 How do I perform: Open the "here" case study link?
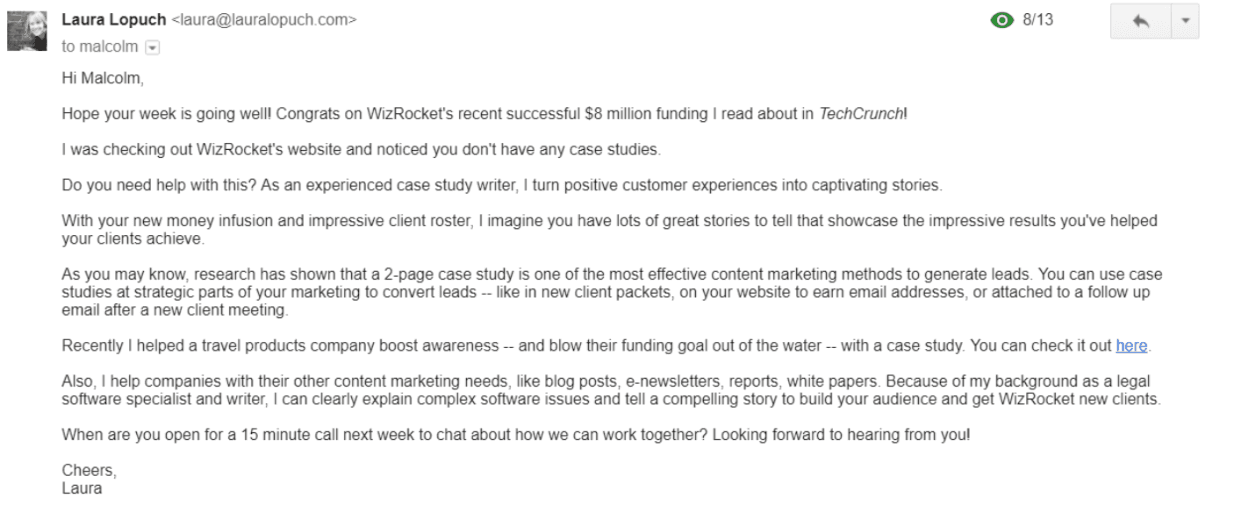pyautogui.click(x=1131, y=346)
